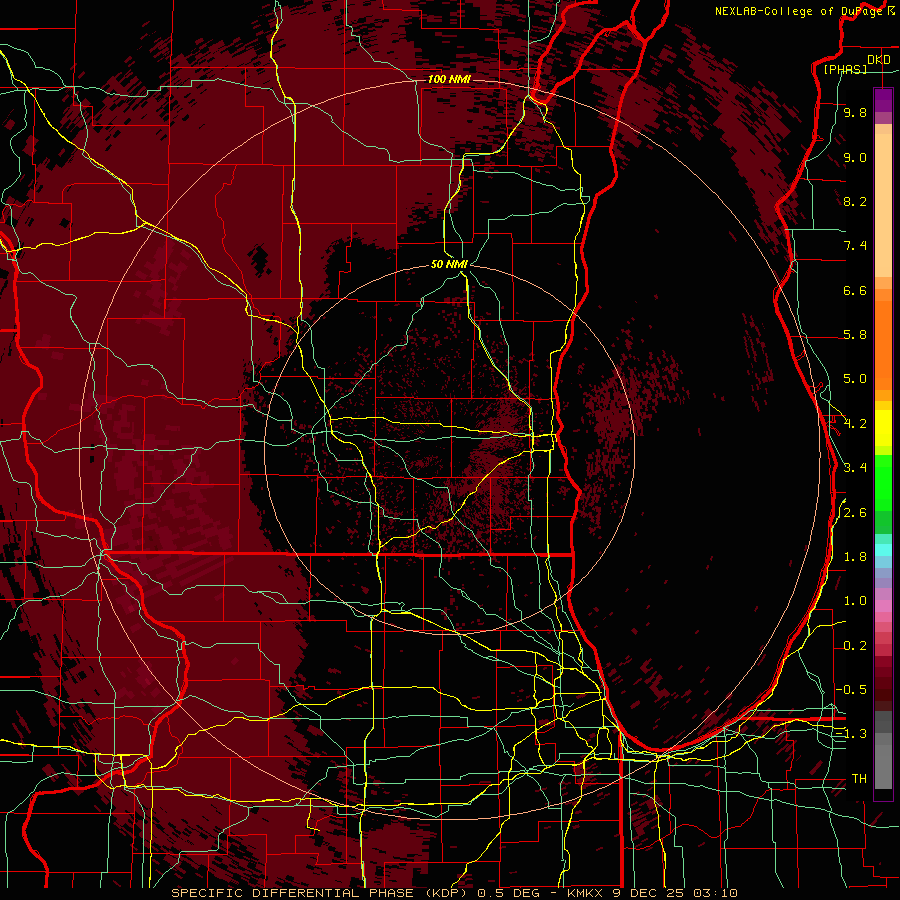Click the 3.4 scale value
The image size is (900, 900).
pos(855,468)
